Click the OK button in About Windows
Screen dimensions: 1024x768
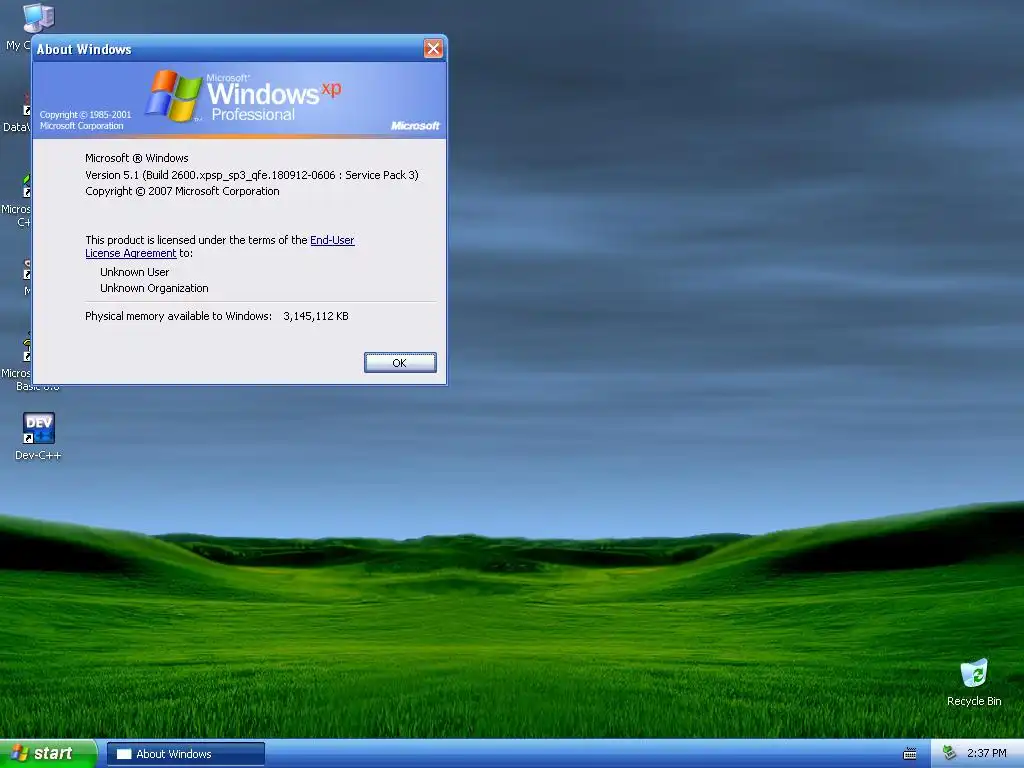pos(400,363)
